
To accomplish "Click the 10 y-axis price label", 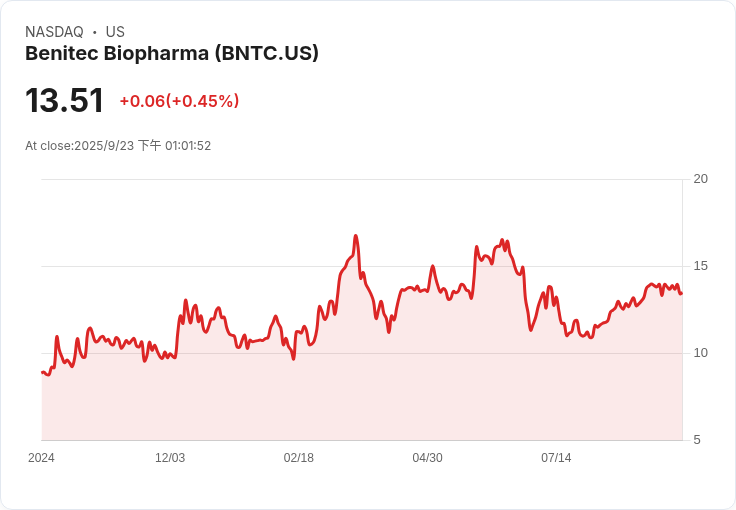I will pyautogui.click(x=700, y=353).
